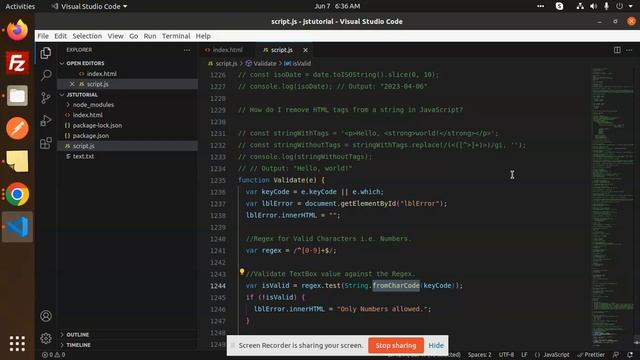Select the script.js editor tab
Screen dimensions: 640x360
[x=282, y=50]
